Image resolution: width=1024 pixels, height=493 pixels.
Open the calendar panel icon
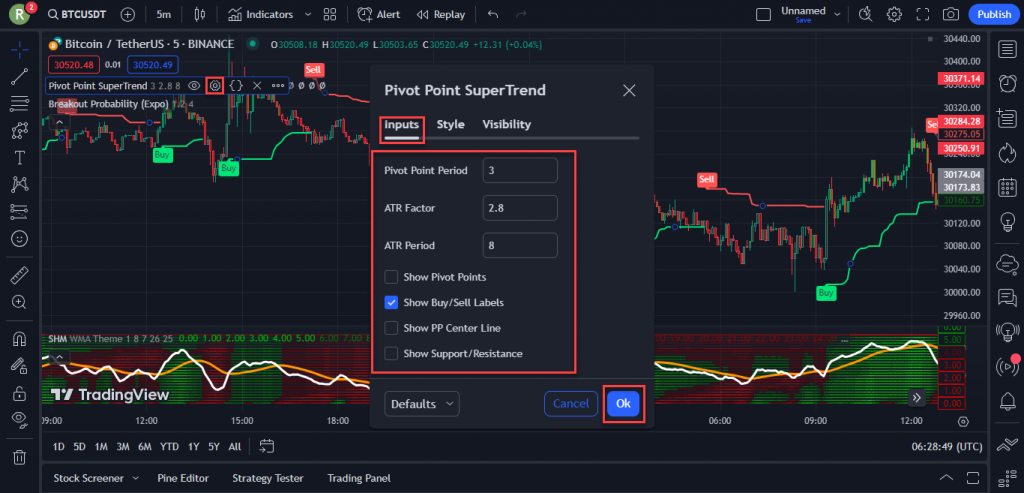click(x=1008, y=188)
